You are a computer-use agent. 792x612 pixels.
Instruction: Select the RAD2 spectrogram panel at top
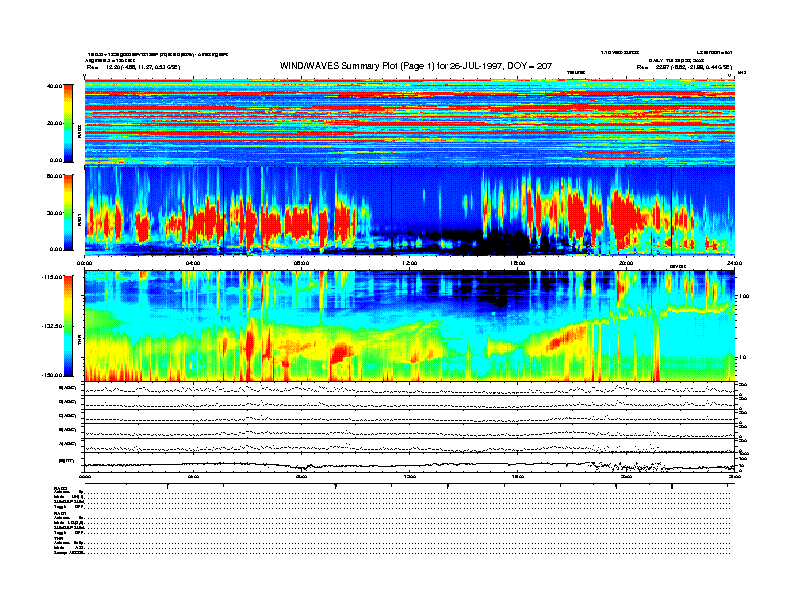click(410, 122)
